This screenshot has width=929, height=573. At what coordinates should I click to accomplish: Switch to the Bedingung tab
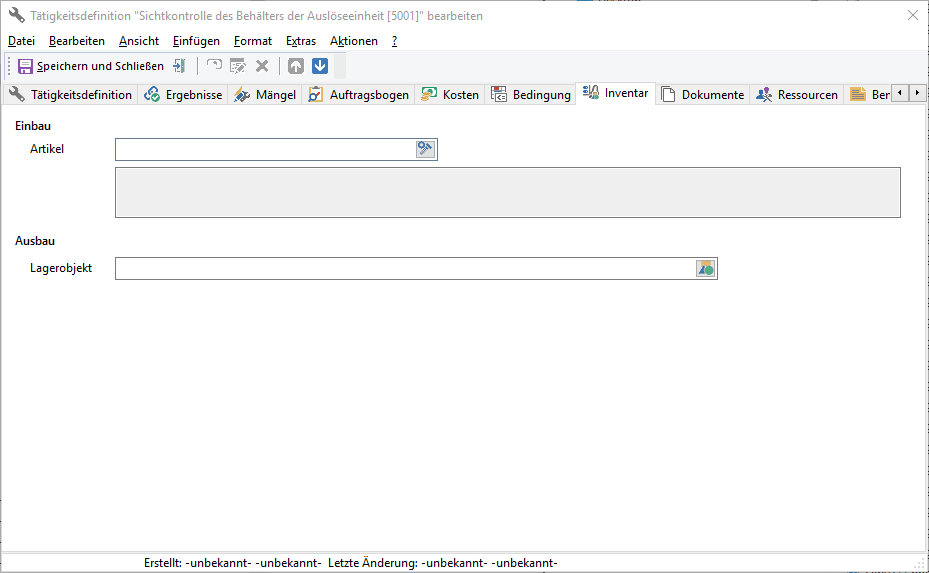pos(531,95)
